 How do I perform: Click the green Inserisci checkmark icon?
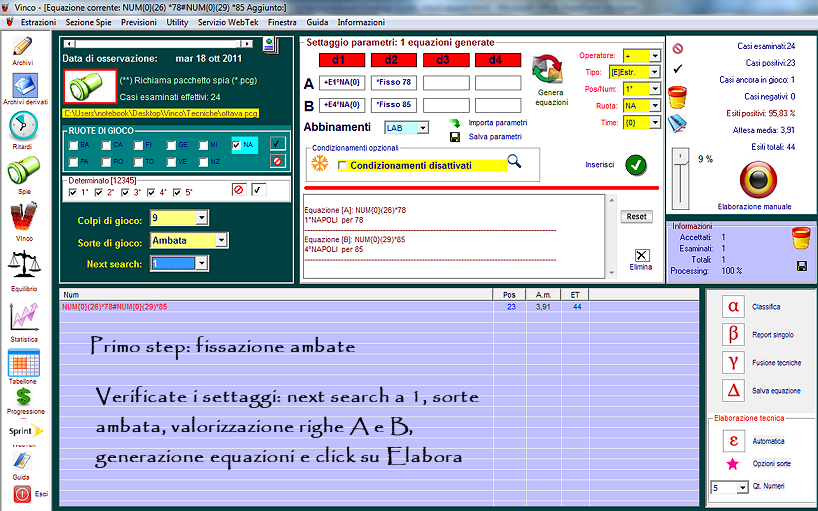[x=636, y=165]
